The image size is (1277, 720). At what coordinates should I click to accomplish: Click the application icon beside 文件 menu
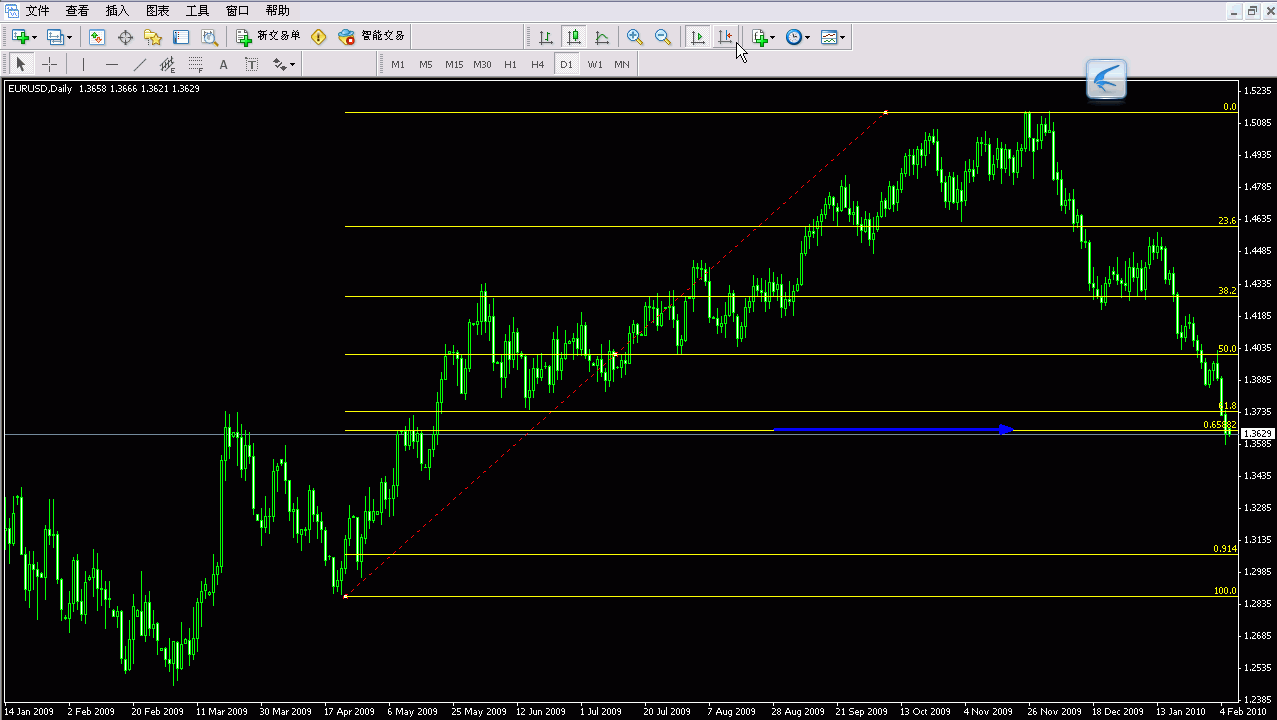click(x=12, y=11)
